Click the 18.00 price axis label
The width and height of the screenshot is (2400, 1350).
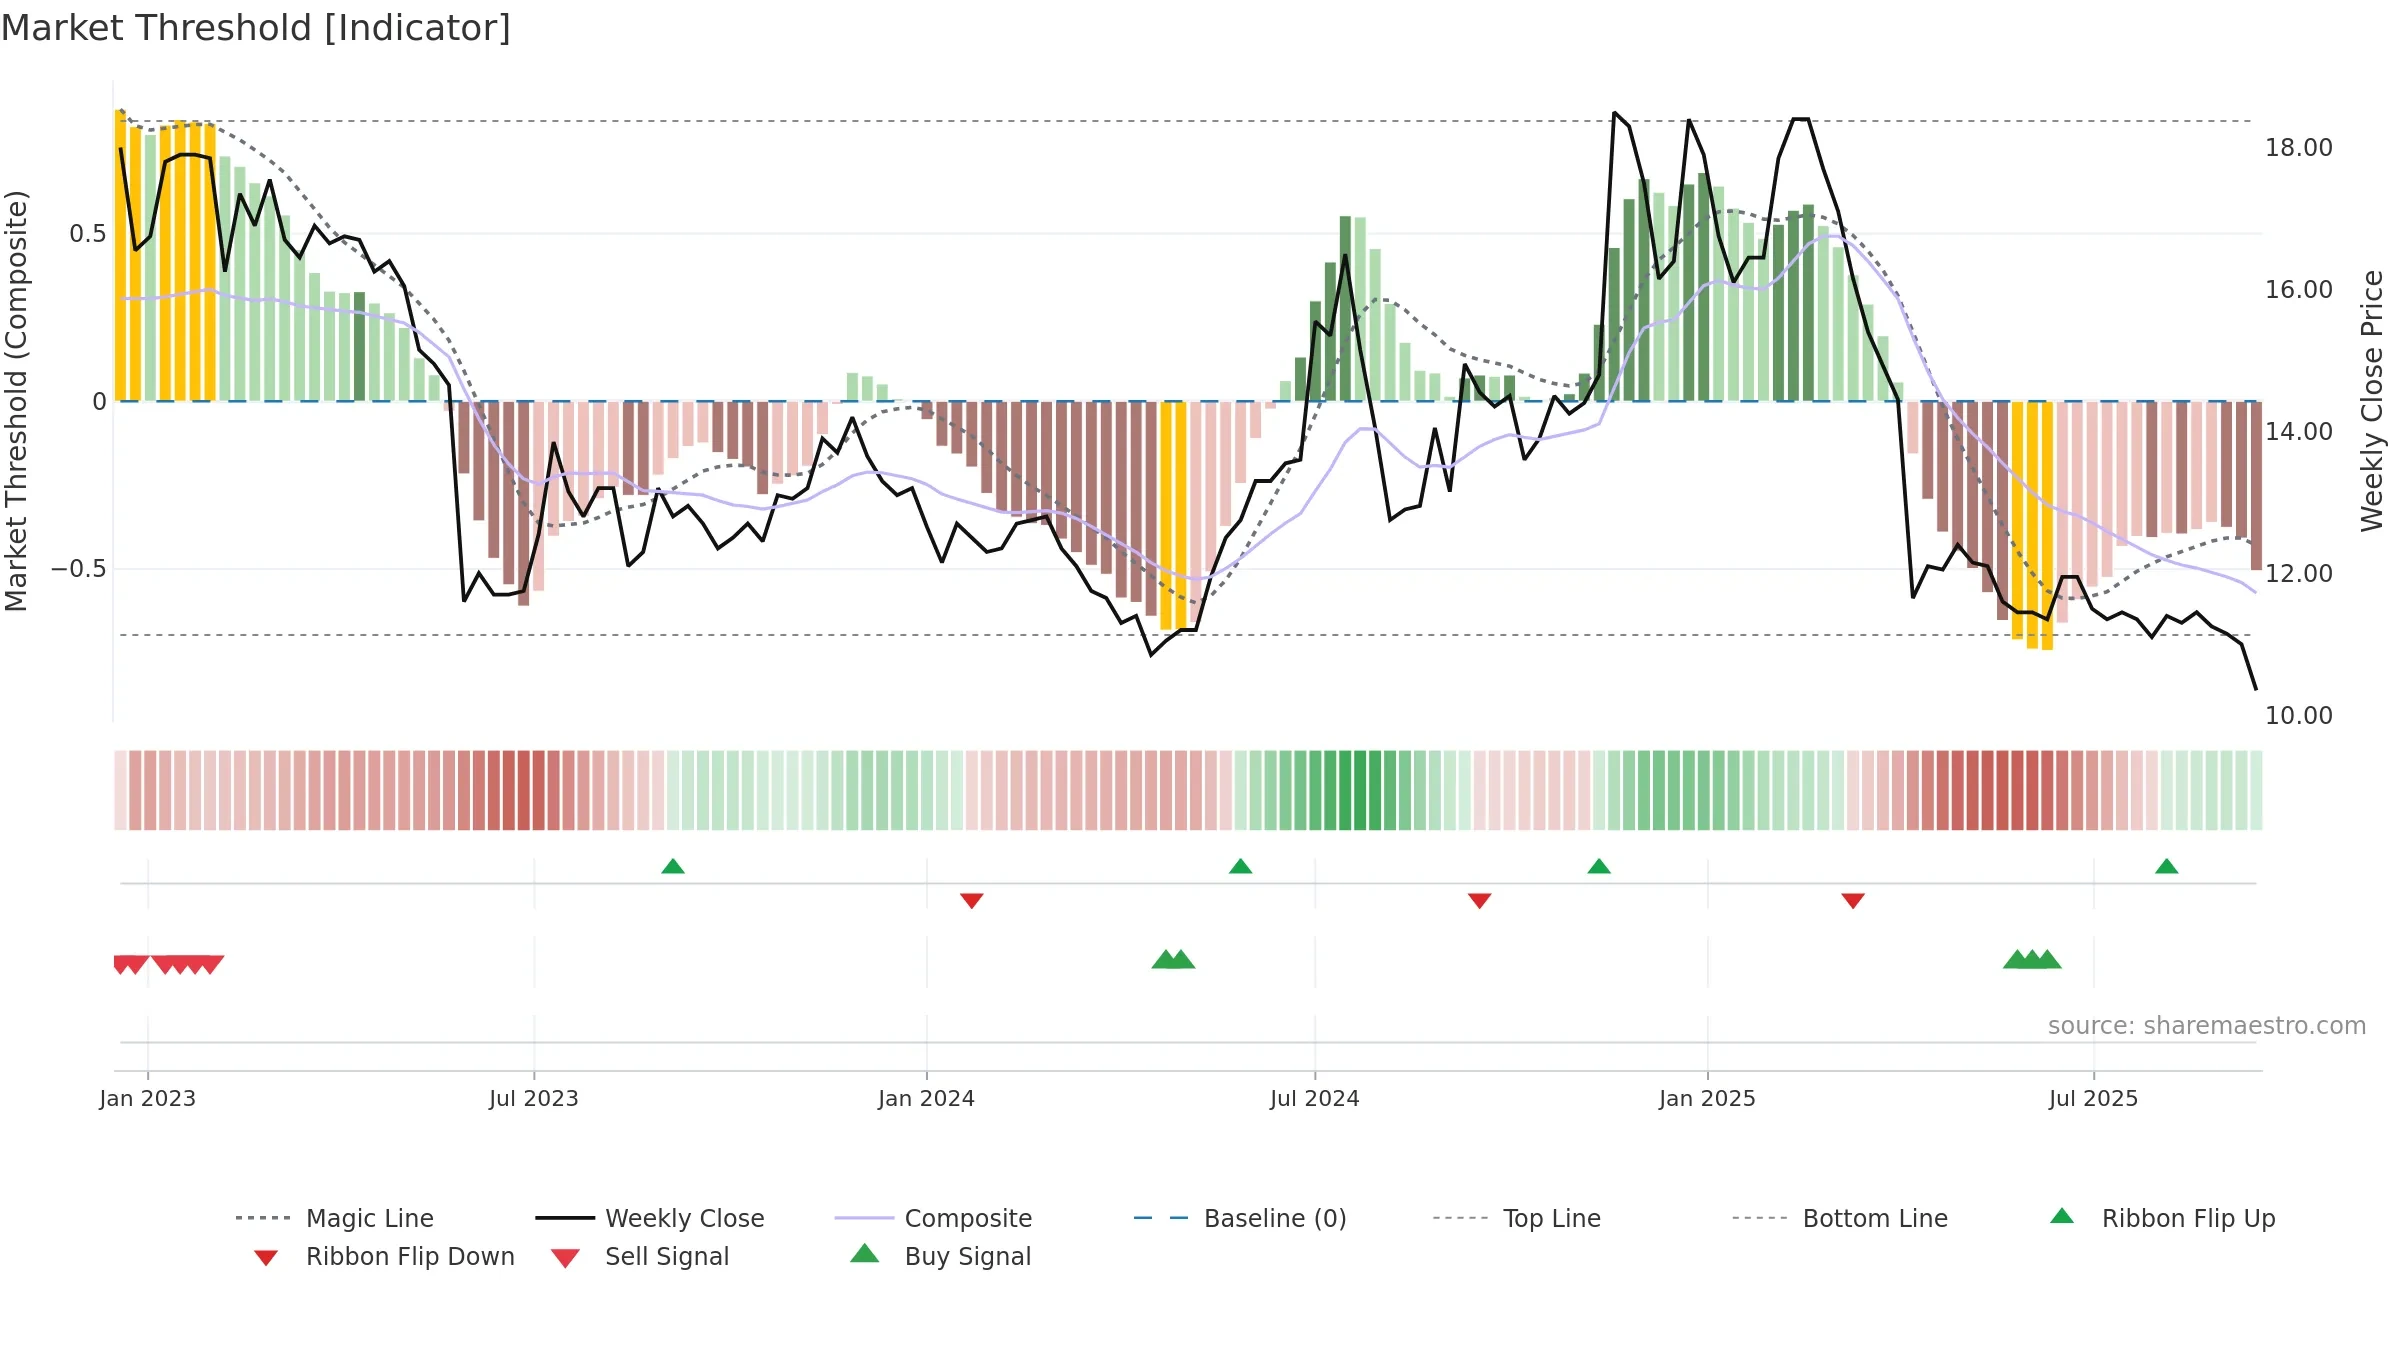point(2299,148)
